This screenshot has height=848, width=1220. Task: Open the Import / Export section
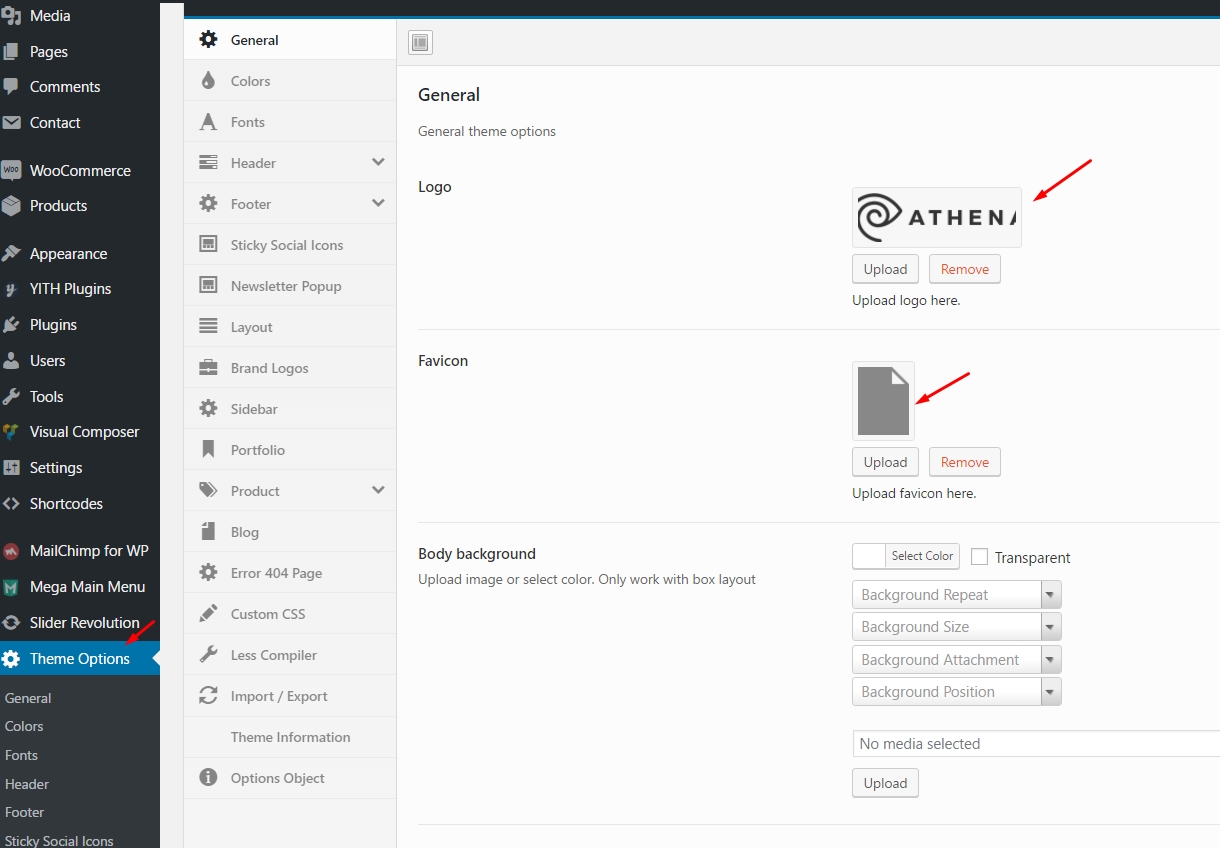coord(279,695)
